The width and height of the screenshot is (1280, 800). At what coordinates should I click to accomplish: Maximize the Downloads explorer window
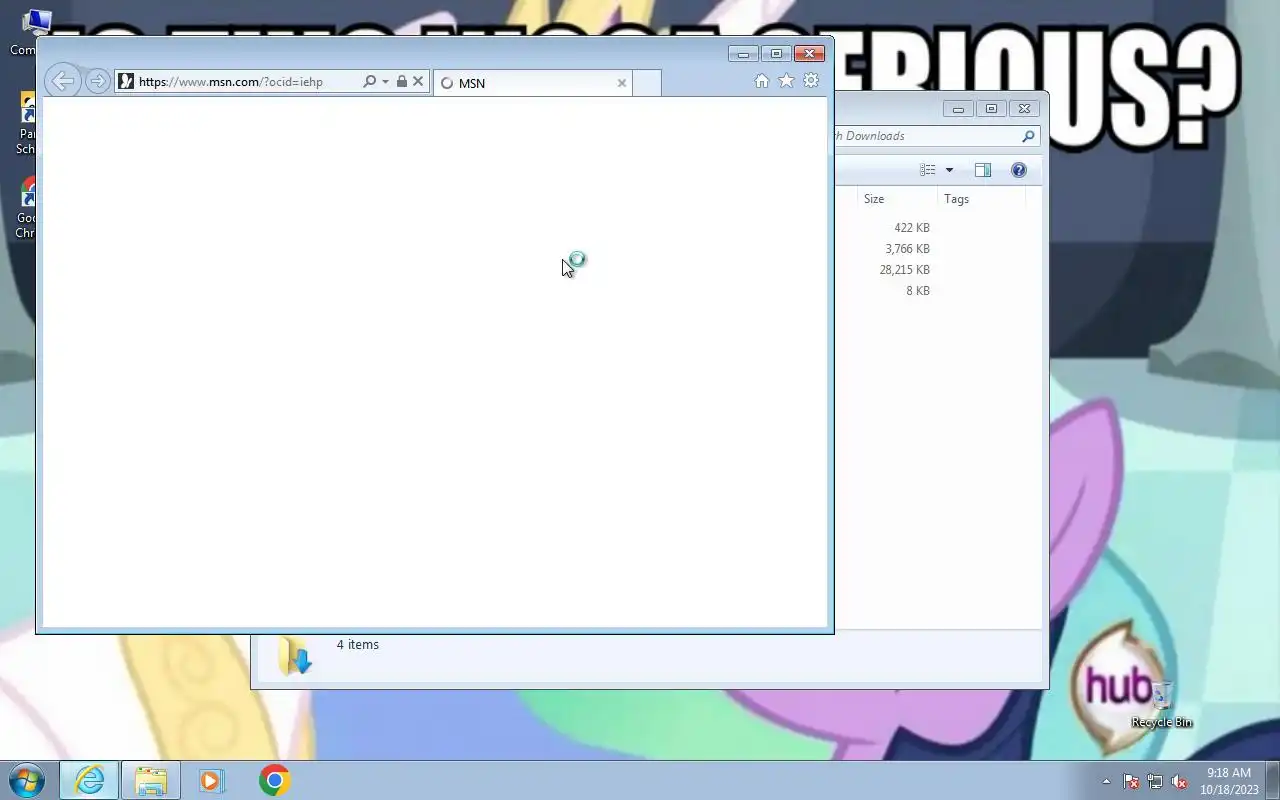pos(991,109)
